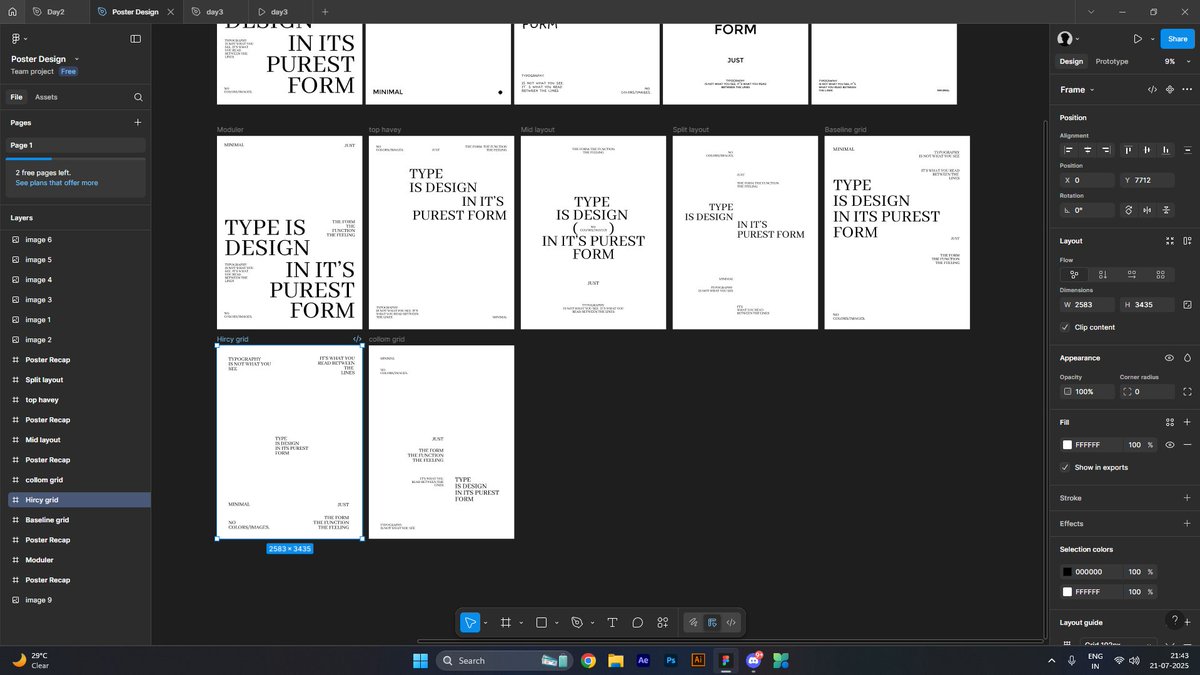The height and width of the screenshot is (675, 1200).
Task: Toggle individual corner radius option
Action: click(x=1187, y=391)
